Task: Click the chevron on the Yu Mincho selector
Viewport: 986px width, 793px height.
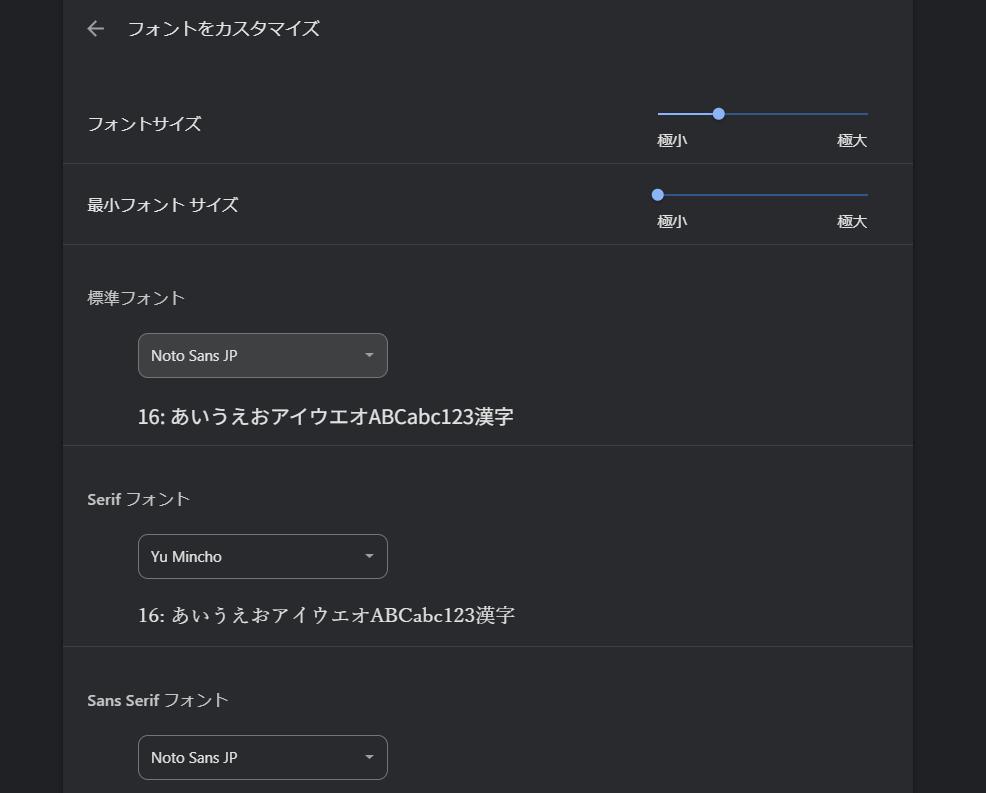Action: [x=369, y=556]
